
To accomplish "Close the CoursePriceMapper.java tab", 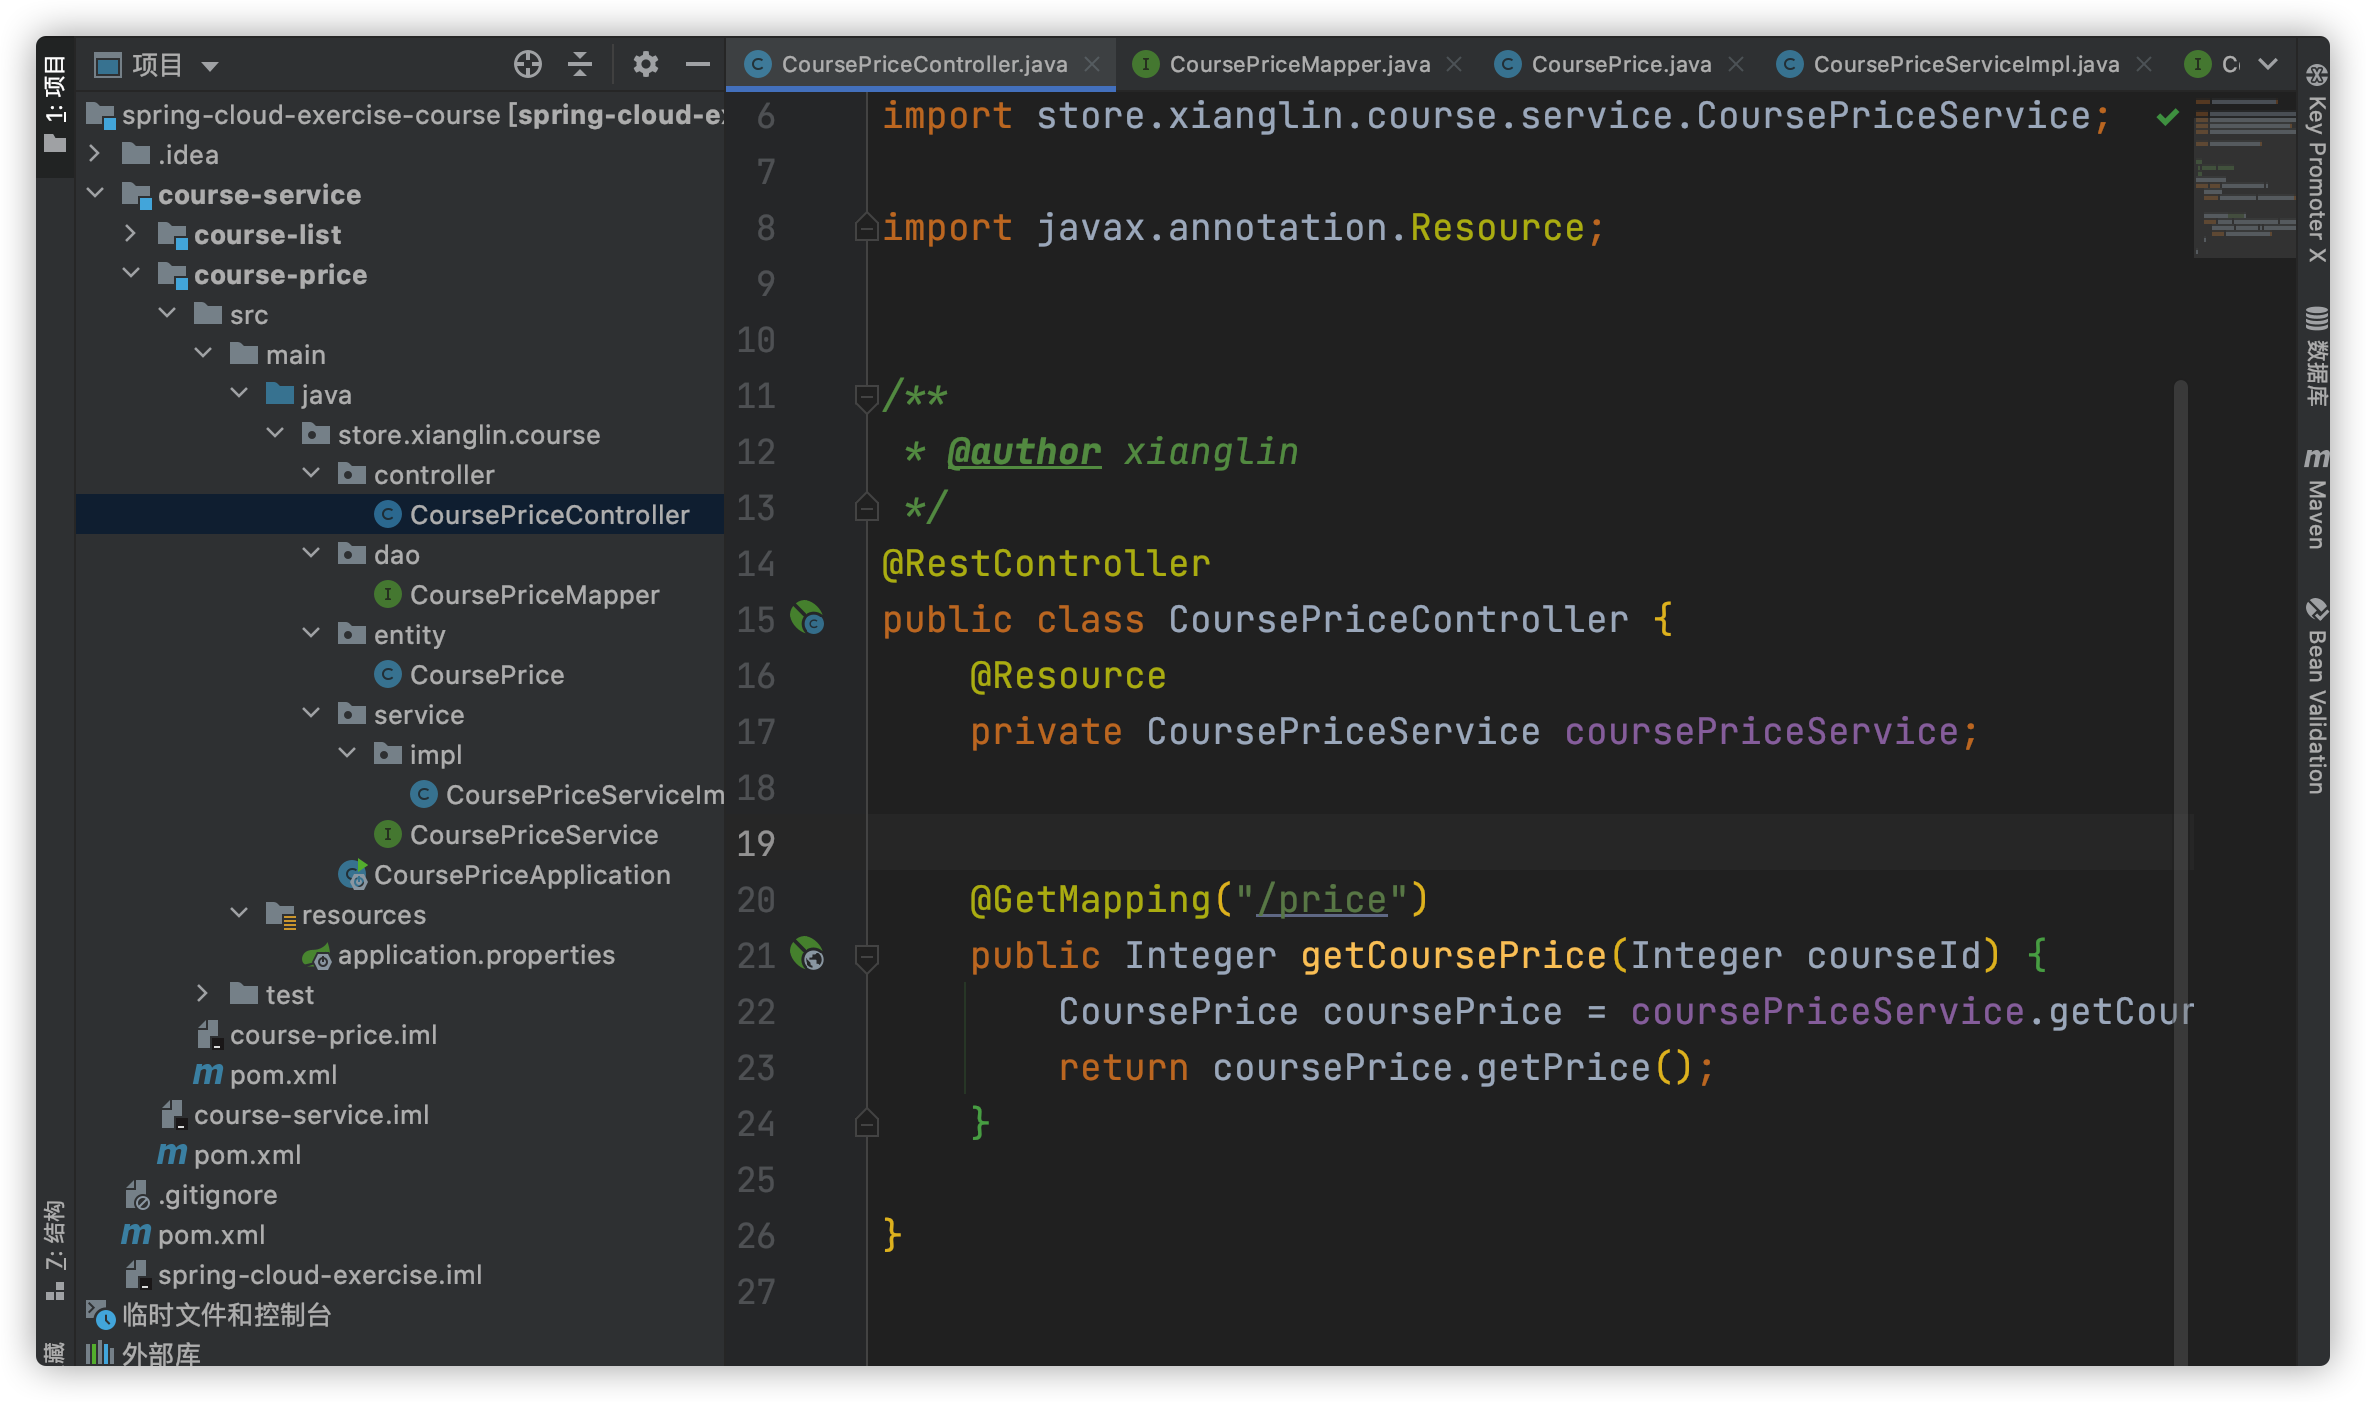I will pyautogui.click(x=1454, y=65).
